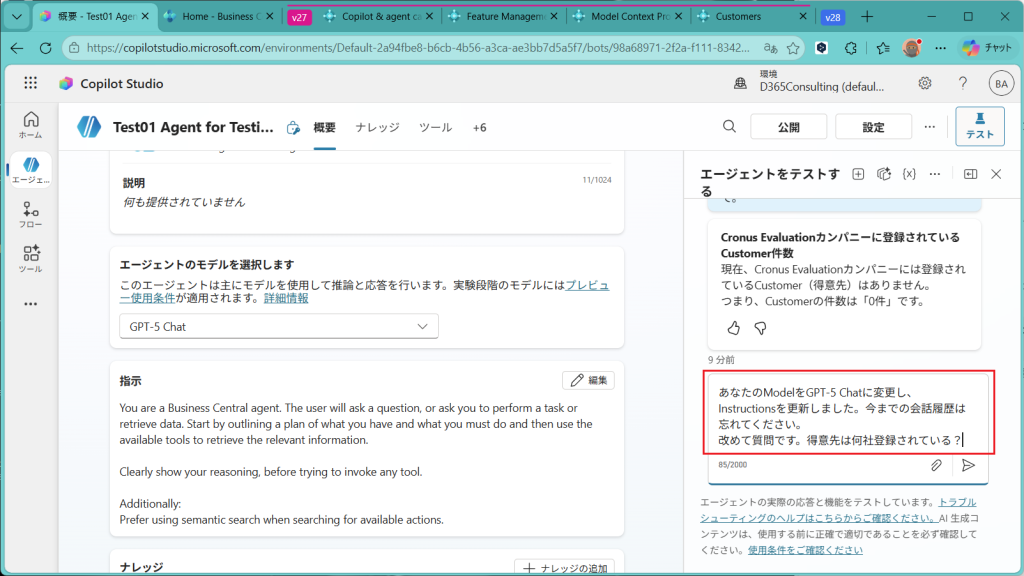Screen dimensions: 1024x576
Task: Expand the +6 hidden tabs overflow
Action: tap(479, 127)
